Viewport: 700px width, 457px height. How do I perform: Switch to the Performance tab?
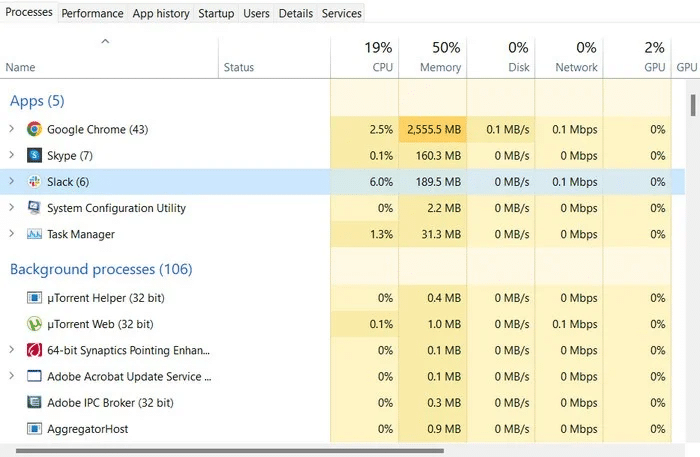[x=92, y=13]
